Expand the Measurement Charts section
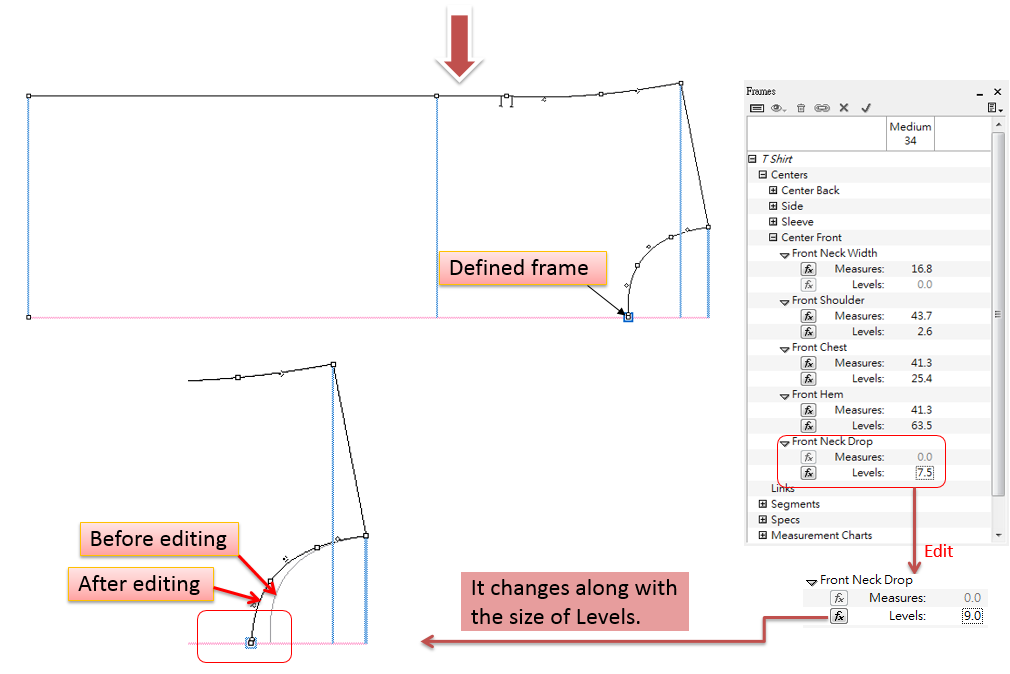Screen dimensions: 1010x674 (763, 536)
